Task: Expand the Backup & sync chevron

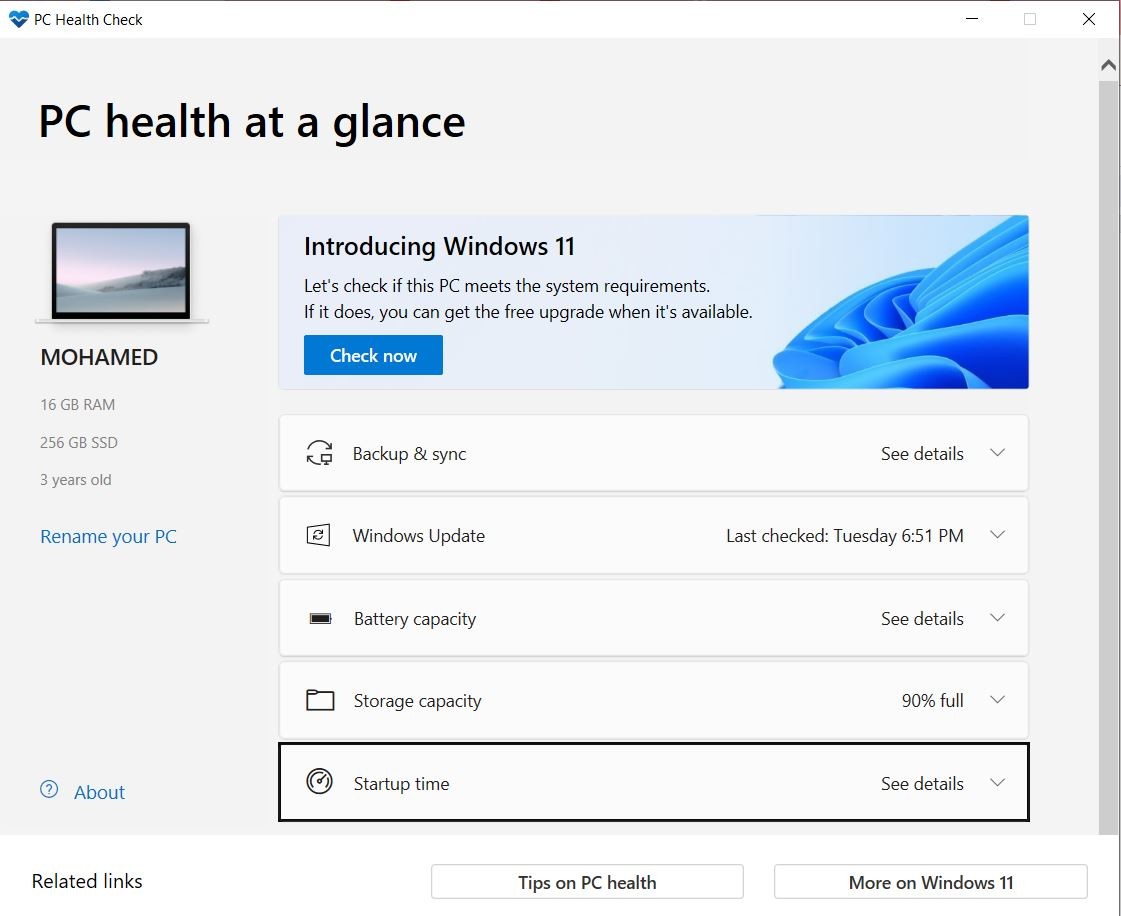Action: point(997,453)
